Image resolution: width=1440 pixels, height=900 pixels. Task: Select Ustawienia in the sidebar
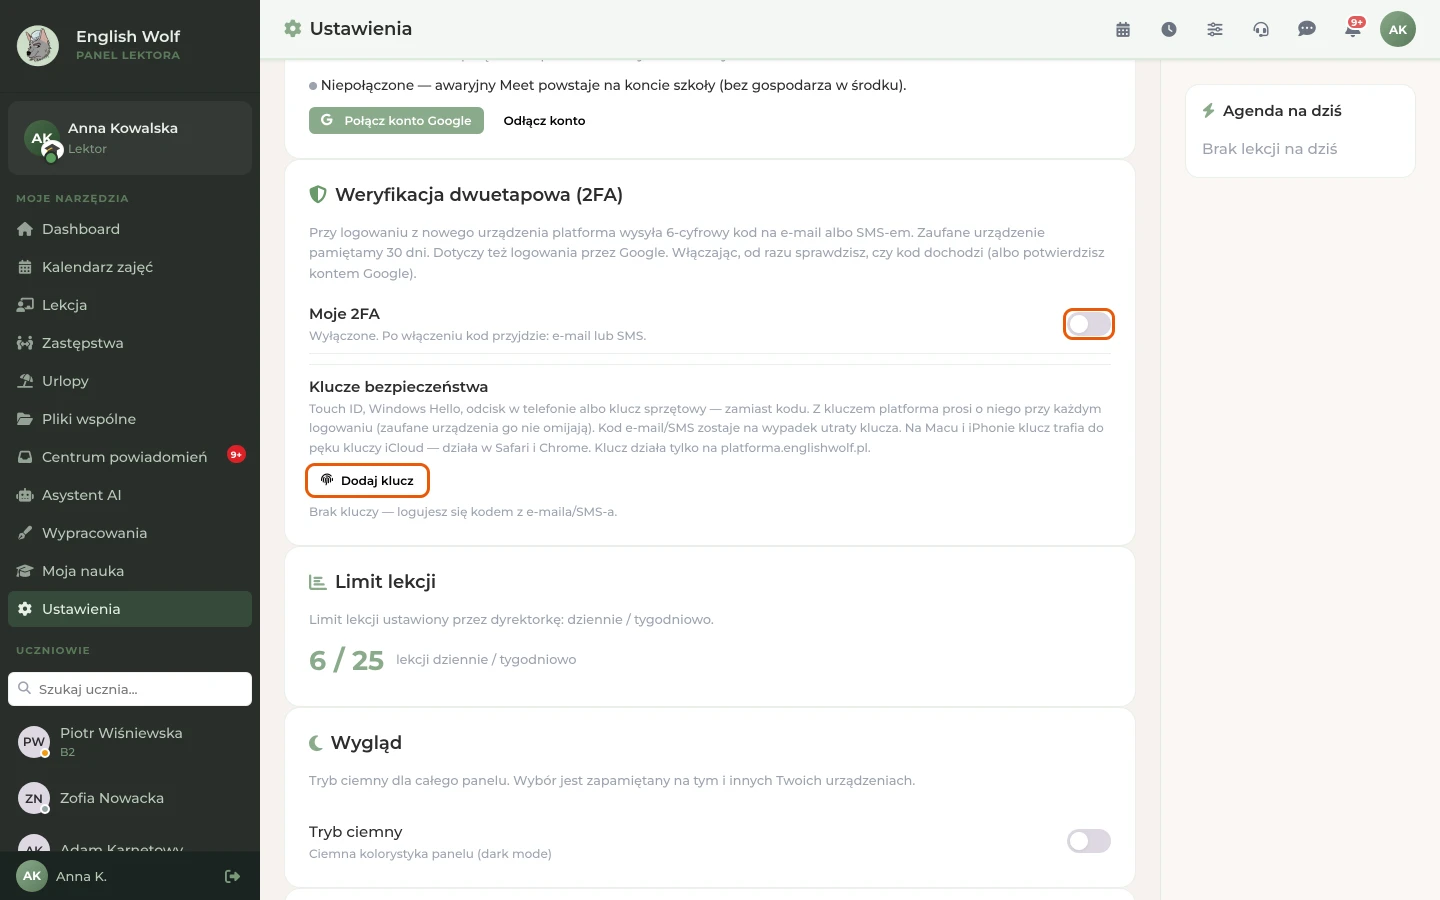point(130,609)
